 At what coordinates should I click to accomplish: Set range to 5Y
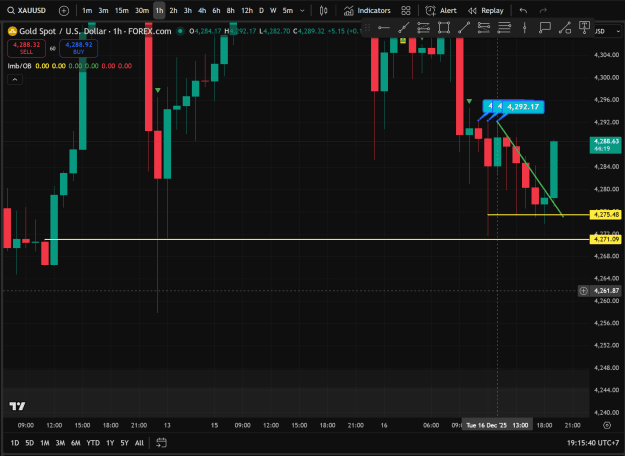124,443
